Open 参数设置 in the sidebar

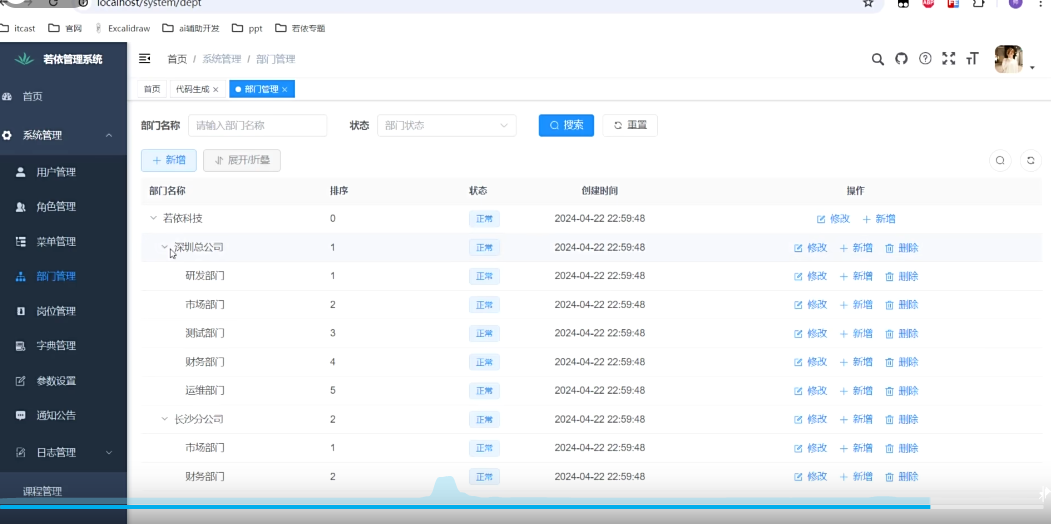(x=63, y=381)
